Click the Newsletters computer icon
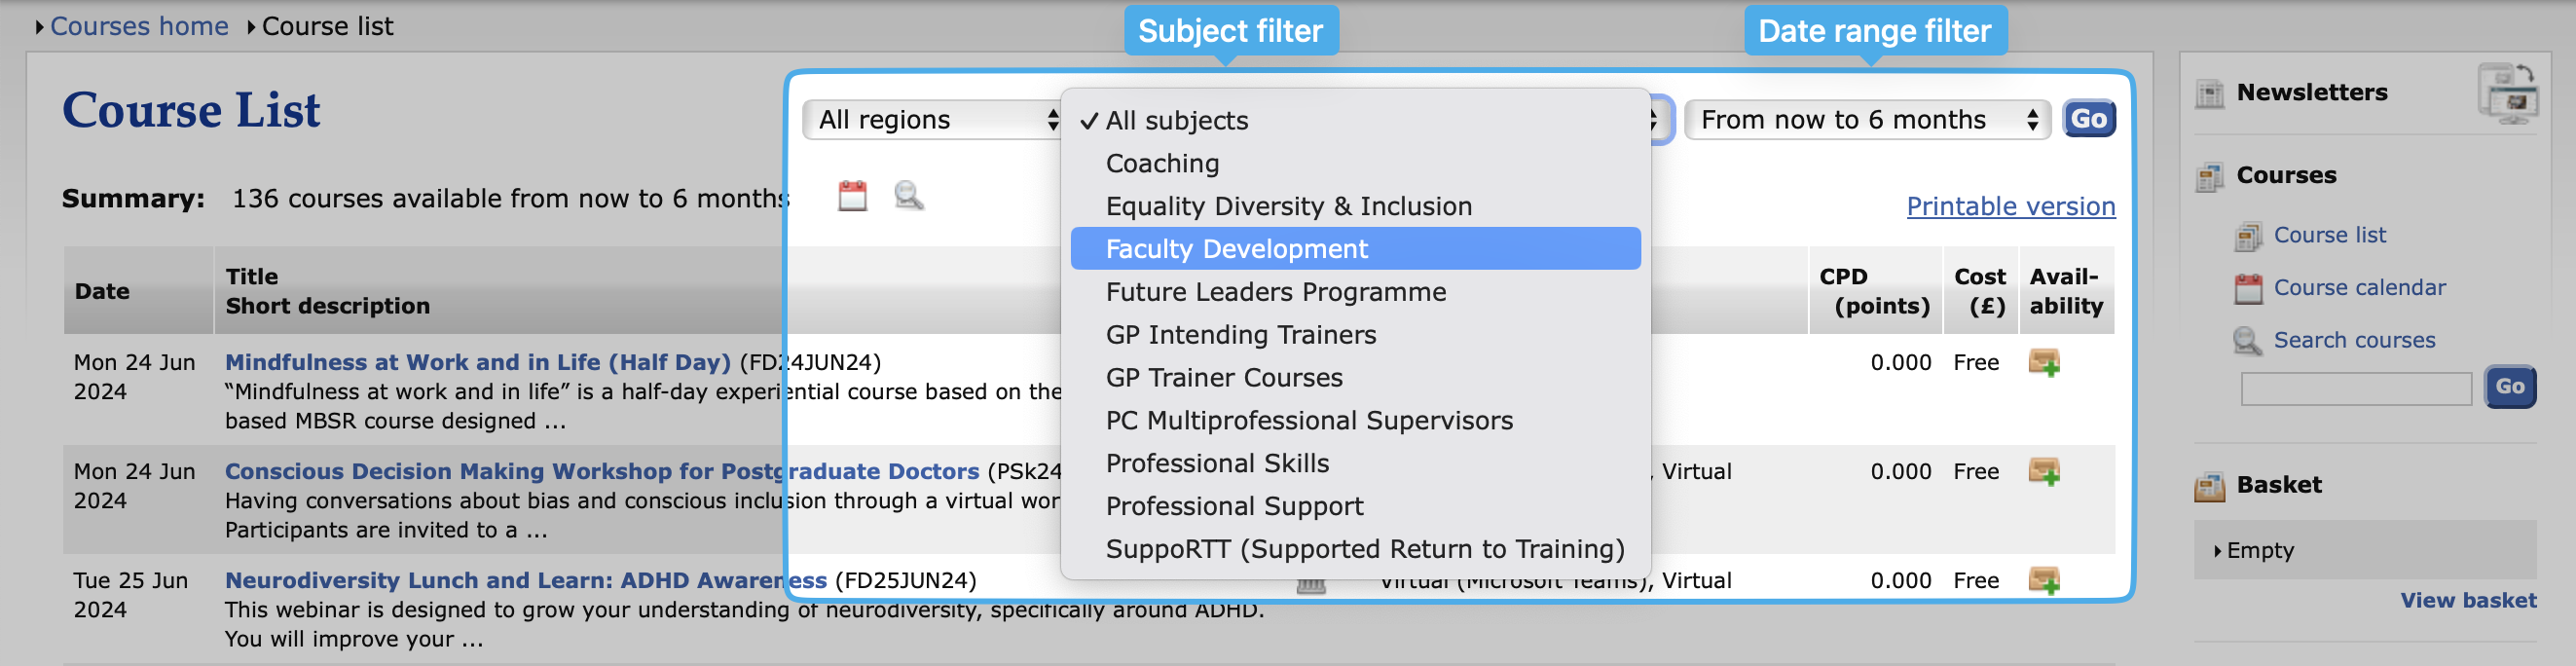This screenshot has height=666, width=2576. (x=2508, y=94)
